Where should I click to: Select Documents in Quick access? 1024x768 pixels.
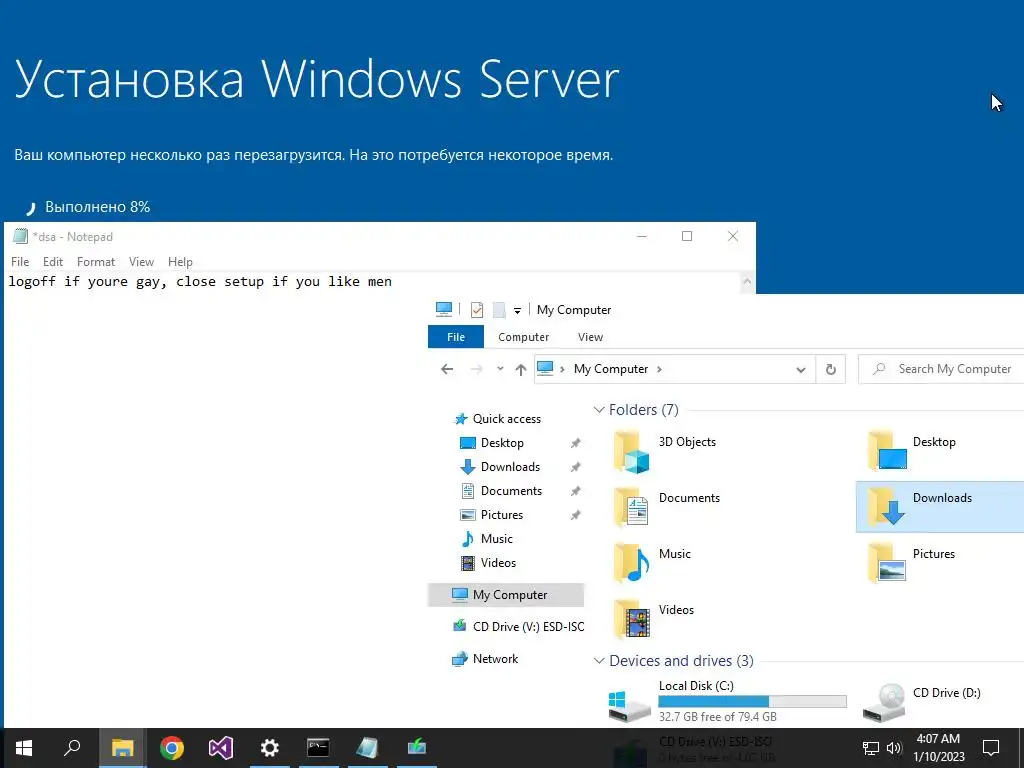coord(511,491)
